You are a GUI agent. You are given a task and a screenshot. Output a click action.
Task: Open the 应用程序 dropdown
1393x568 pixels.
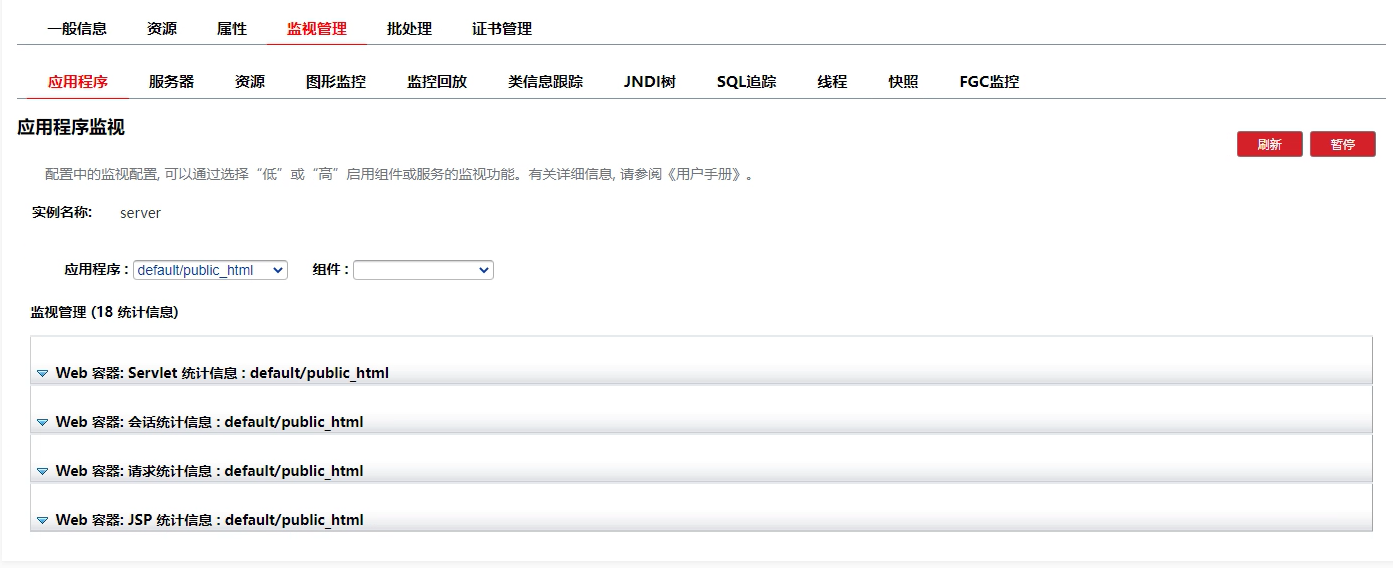click(210, 270)
